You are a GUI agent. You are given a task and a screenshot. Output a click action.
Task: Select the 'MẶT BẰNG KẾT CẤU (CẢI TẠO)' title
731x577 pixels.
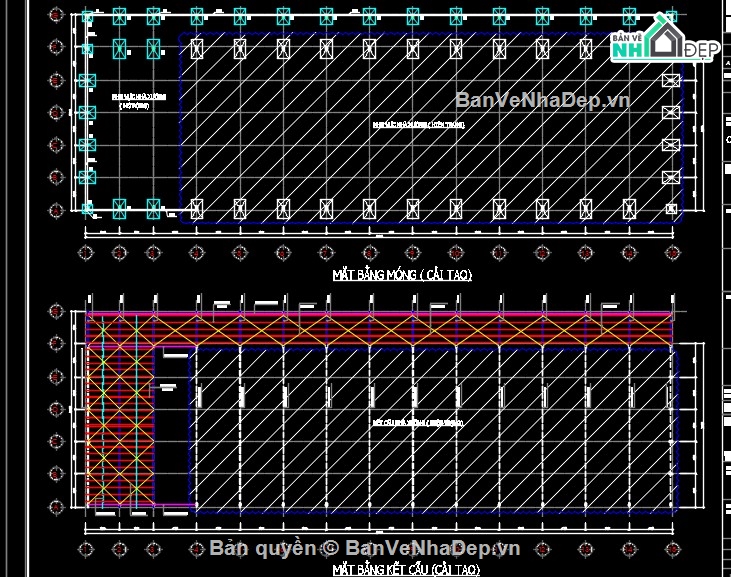click(x=406, y=569)
